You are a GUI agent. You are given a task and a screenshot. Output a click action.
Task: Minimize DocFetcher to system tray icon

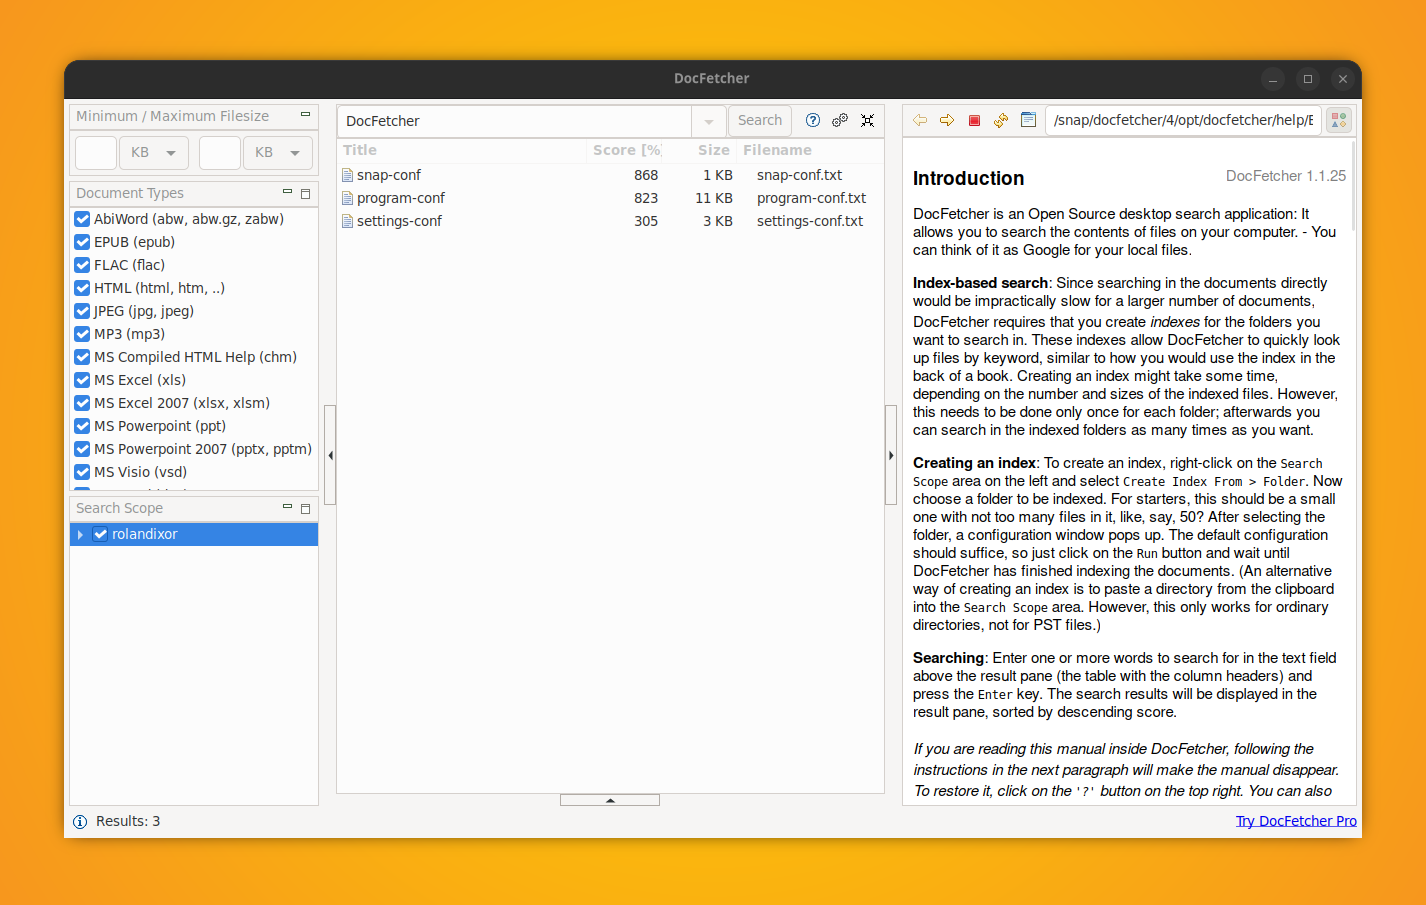867,120
